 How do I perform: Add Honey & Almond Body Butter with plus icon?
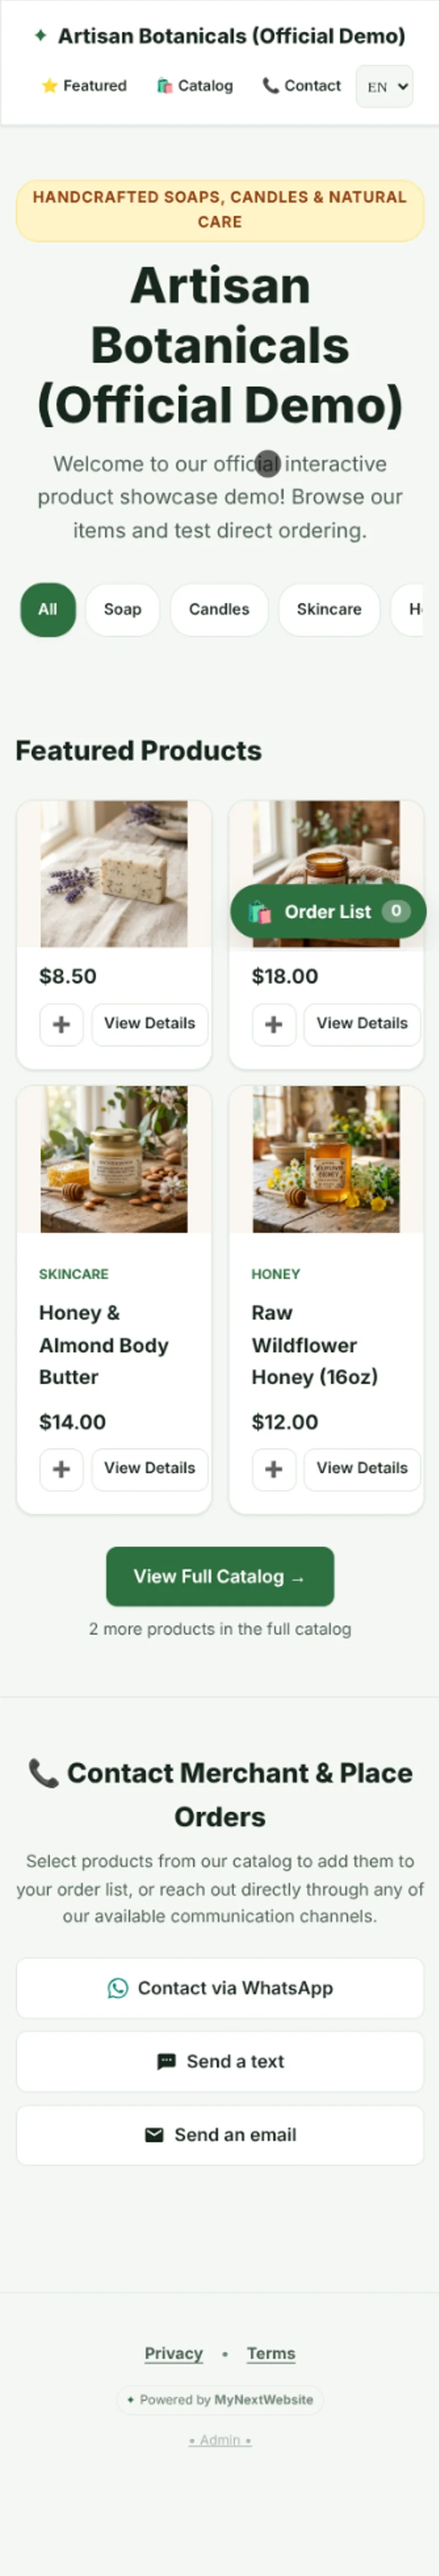[x=61, y=1469]
